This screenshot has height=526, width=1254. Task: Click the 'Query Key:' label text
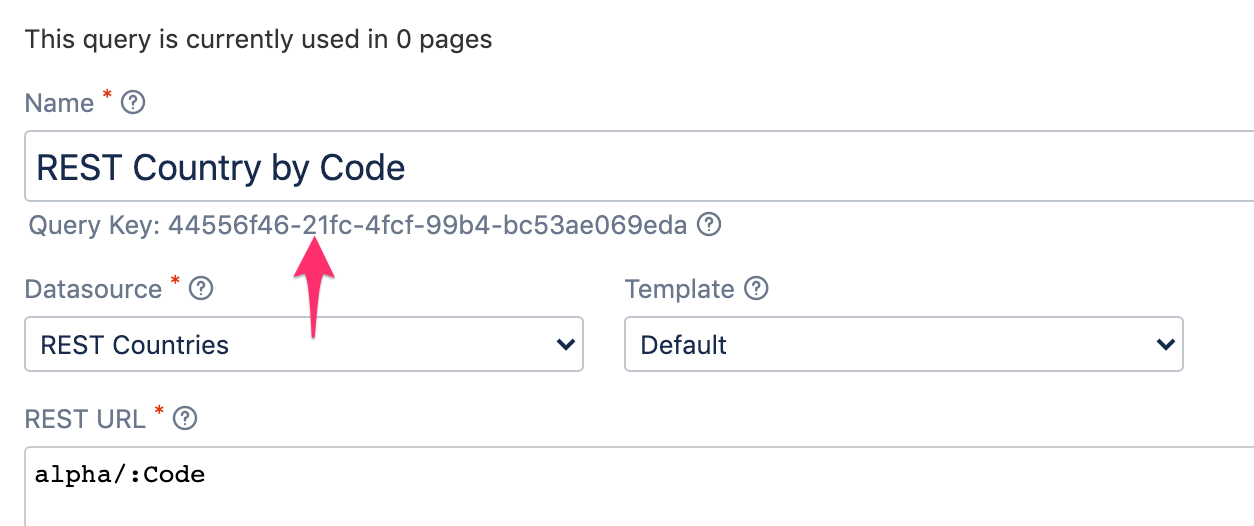pos(94,225)
